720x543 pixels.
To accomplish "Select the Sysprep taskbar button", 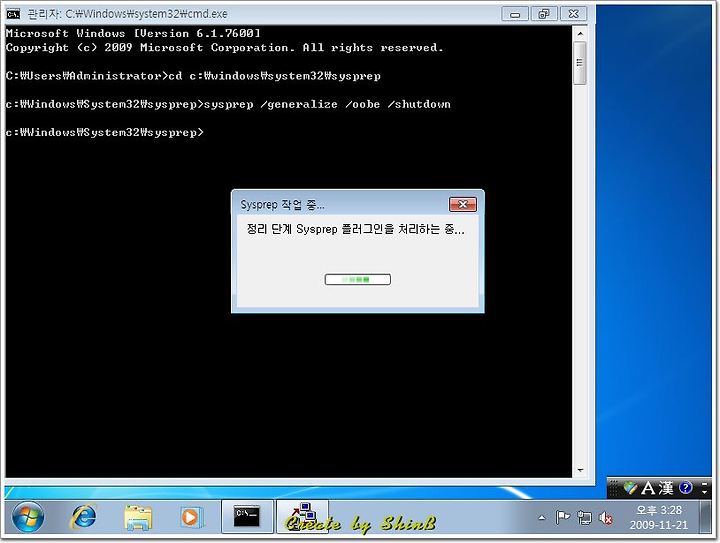I will click(303, 517).
